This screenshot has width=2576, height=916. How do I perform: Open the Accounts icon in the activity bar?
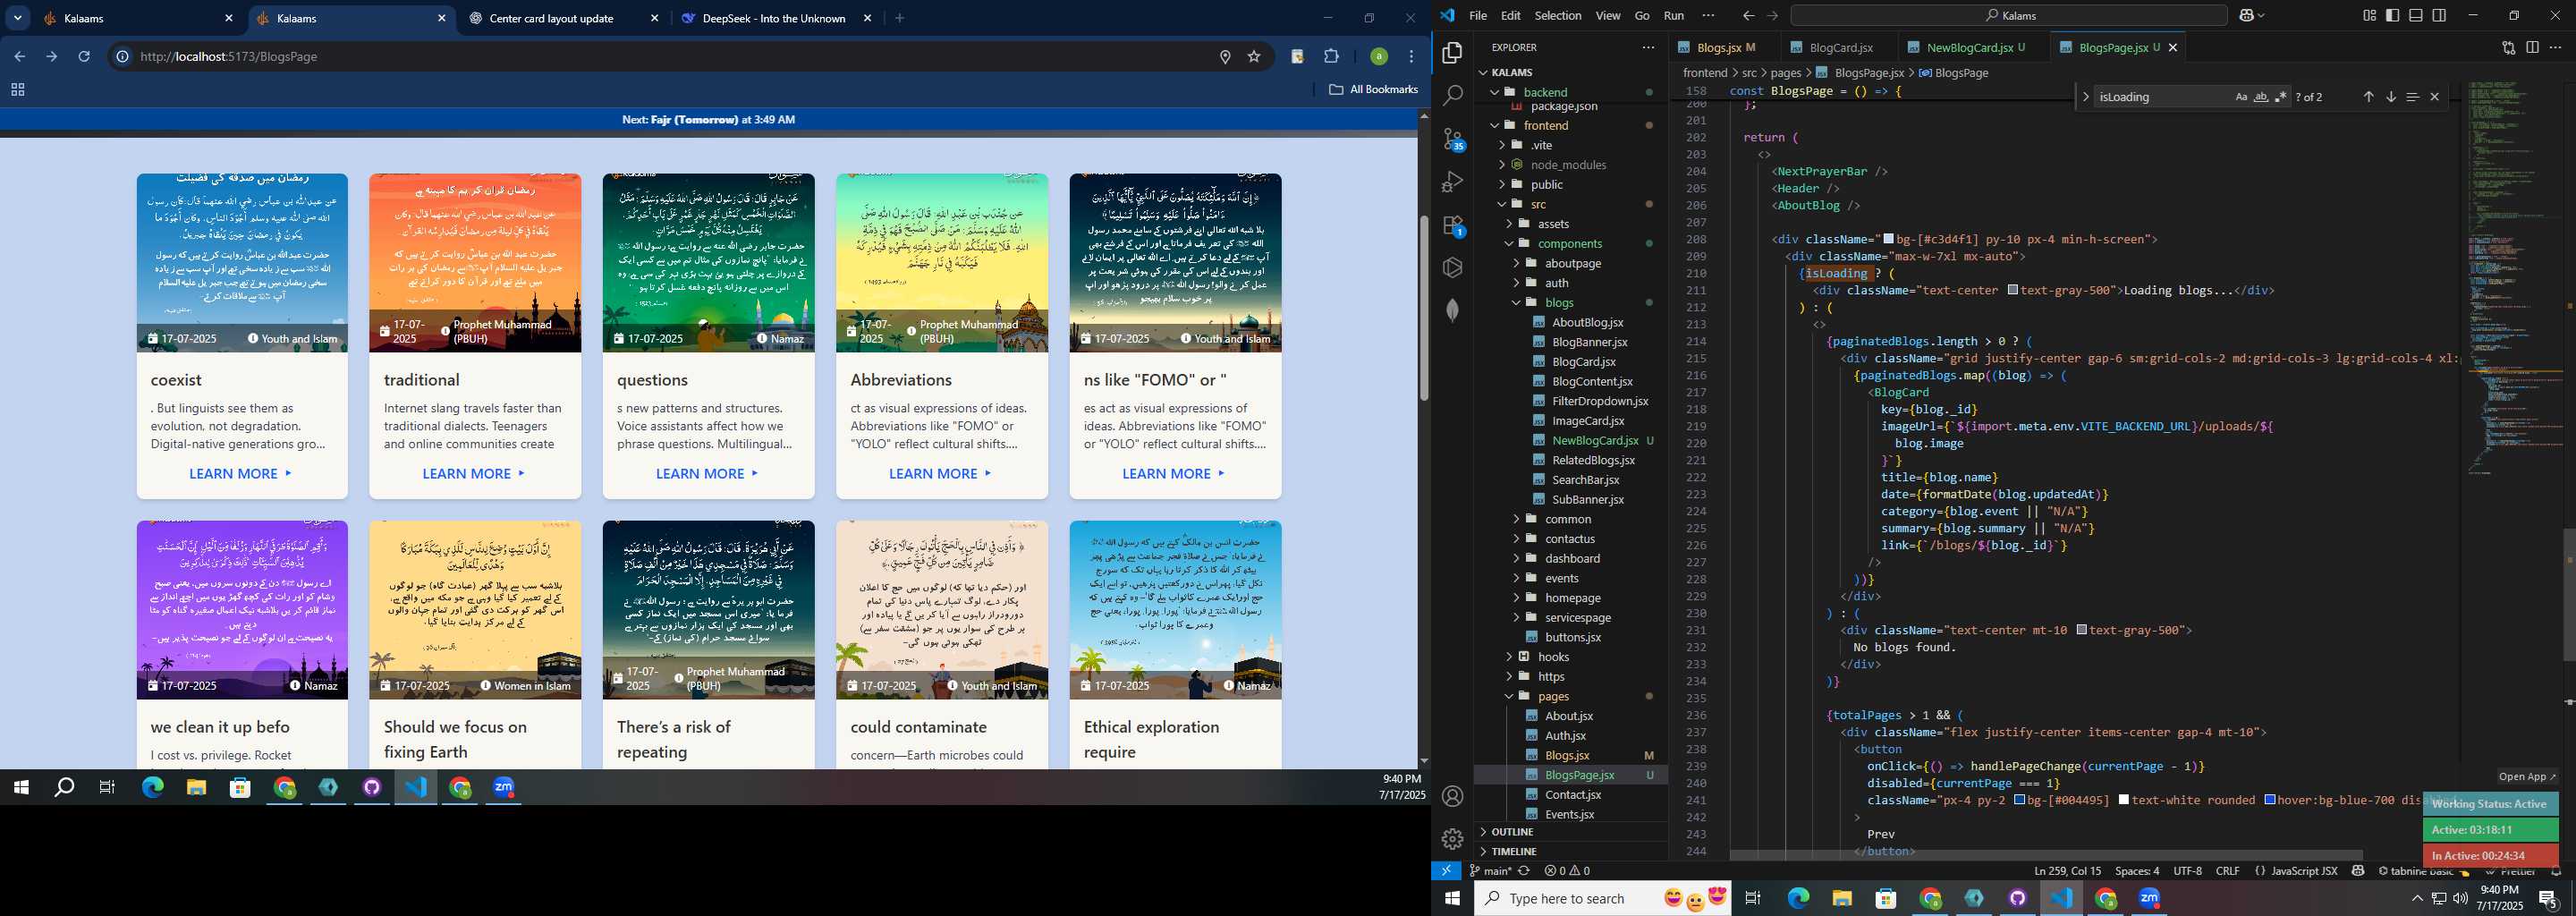click(x=1453, y=796)
